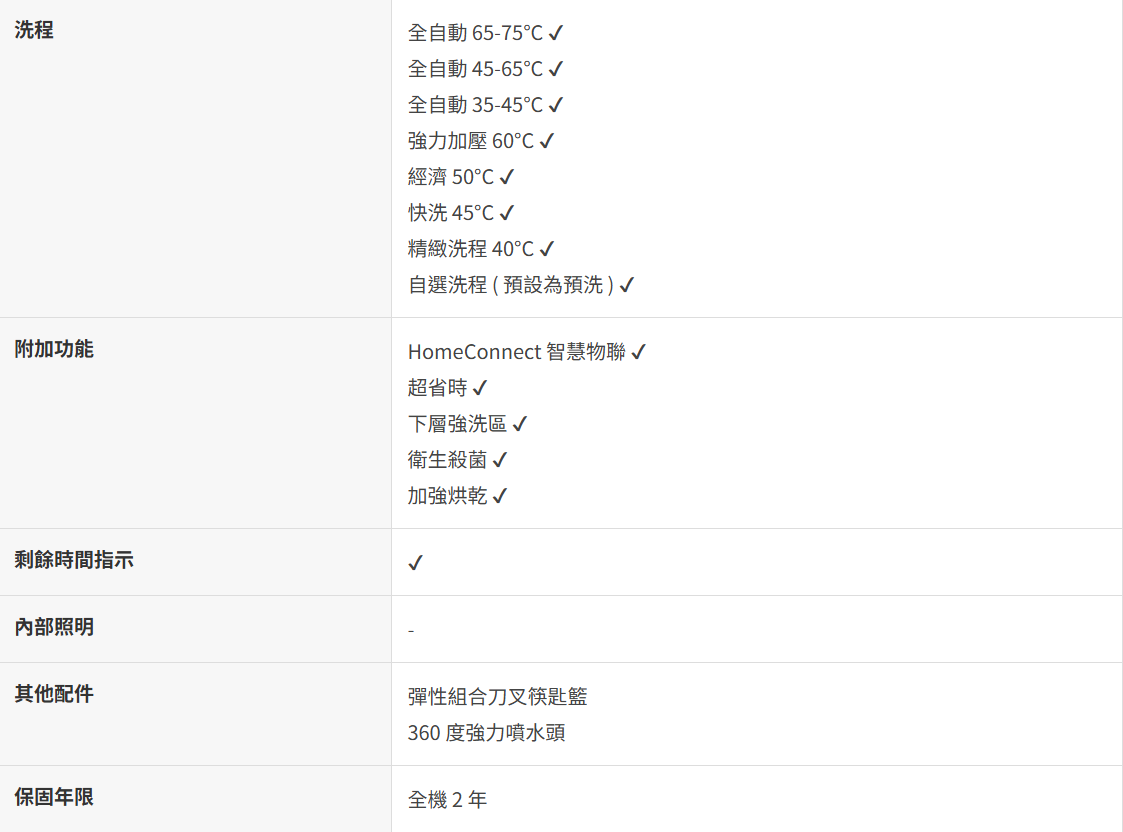The image size is (1123, 832).
Task: Select the 保固年限 row label
Action: (x=54, y=797)
